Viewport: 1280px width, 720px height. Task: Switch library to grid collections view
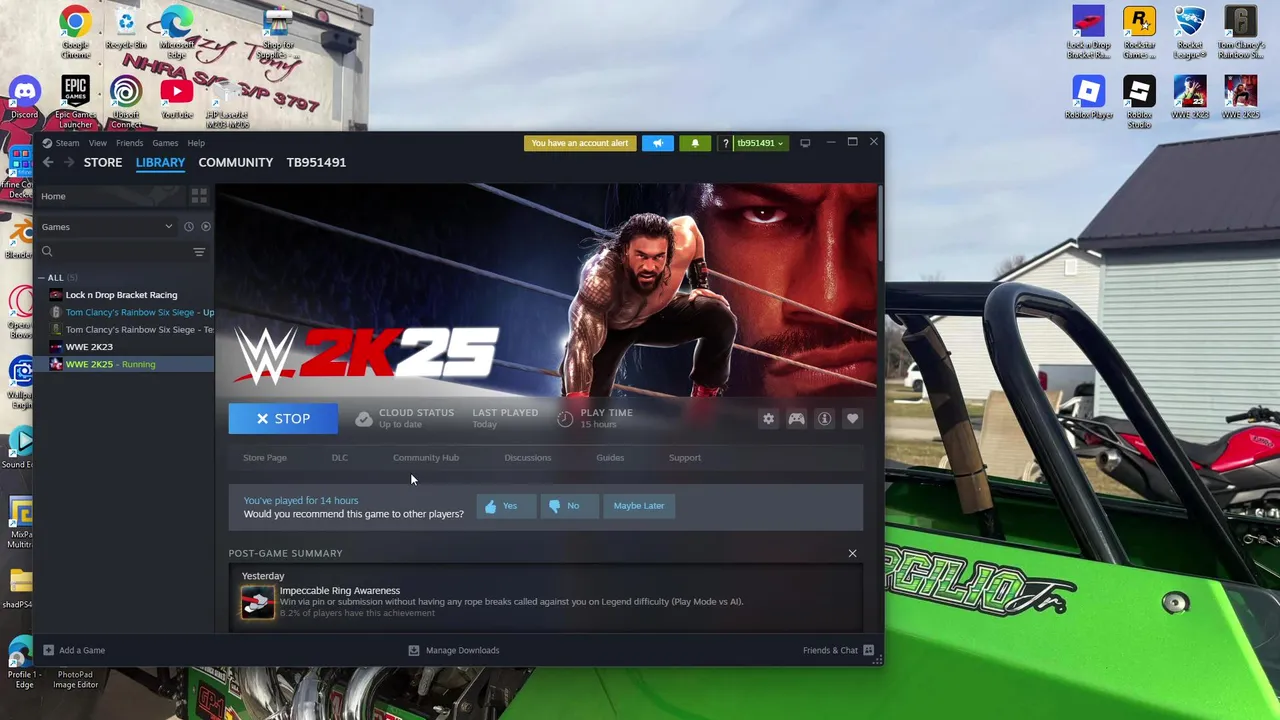(x=199, y=196)
